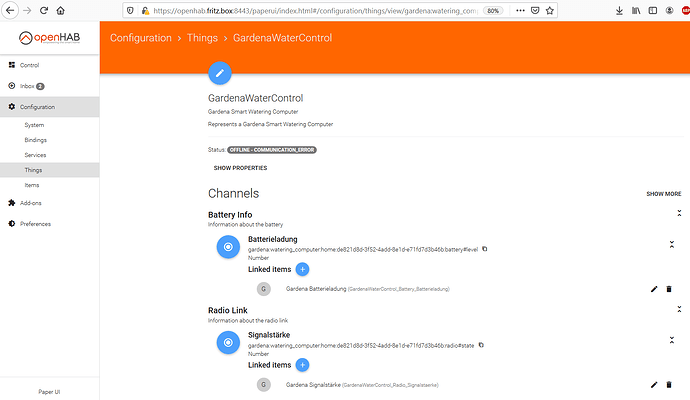Collapse the Battery Info channel group

pyautogui.click(x=679, y=213)
